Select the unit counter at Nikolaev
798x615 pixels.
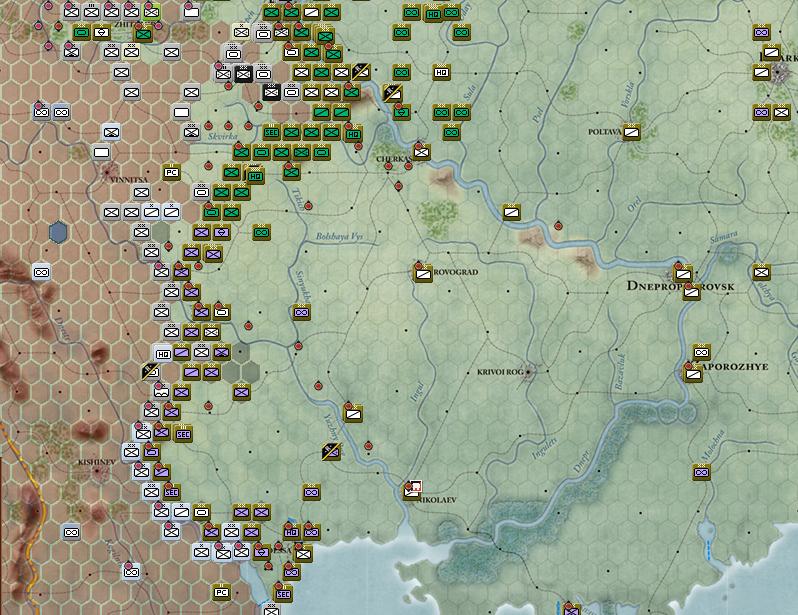[x=411, y=492]
